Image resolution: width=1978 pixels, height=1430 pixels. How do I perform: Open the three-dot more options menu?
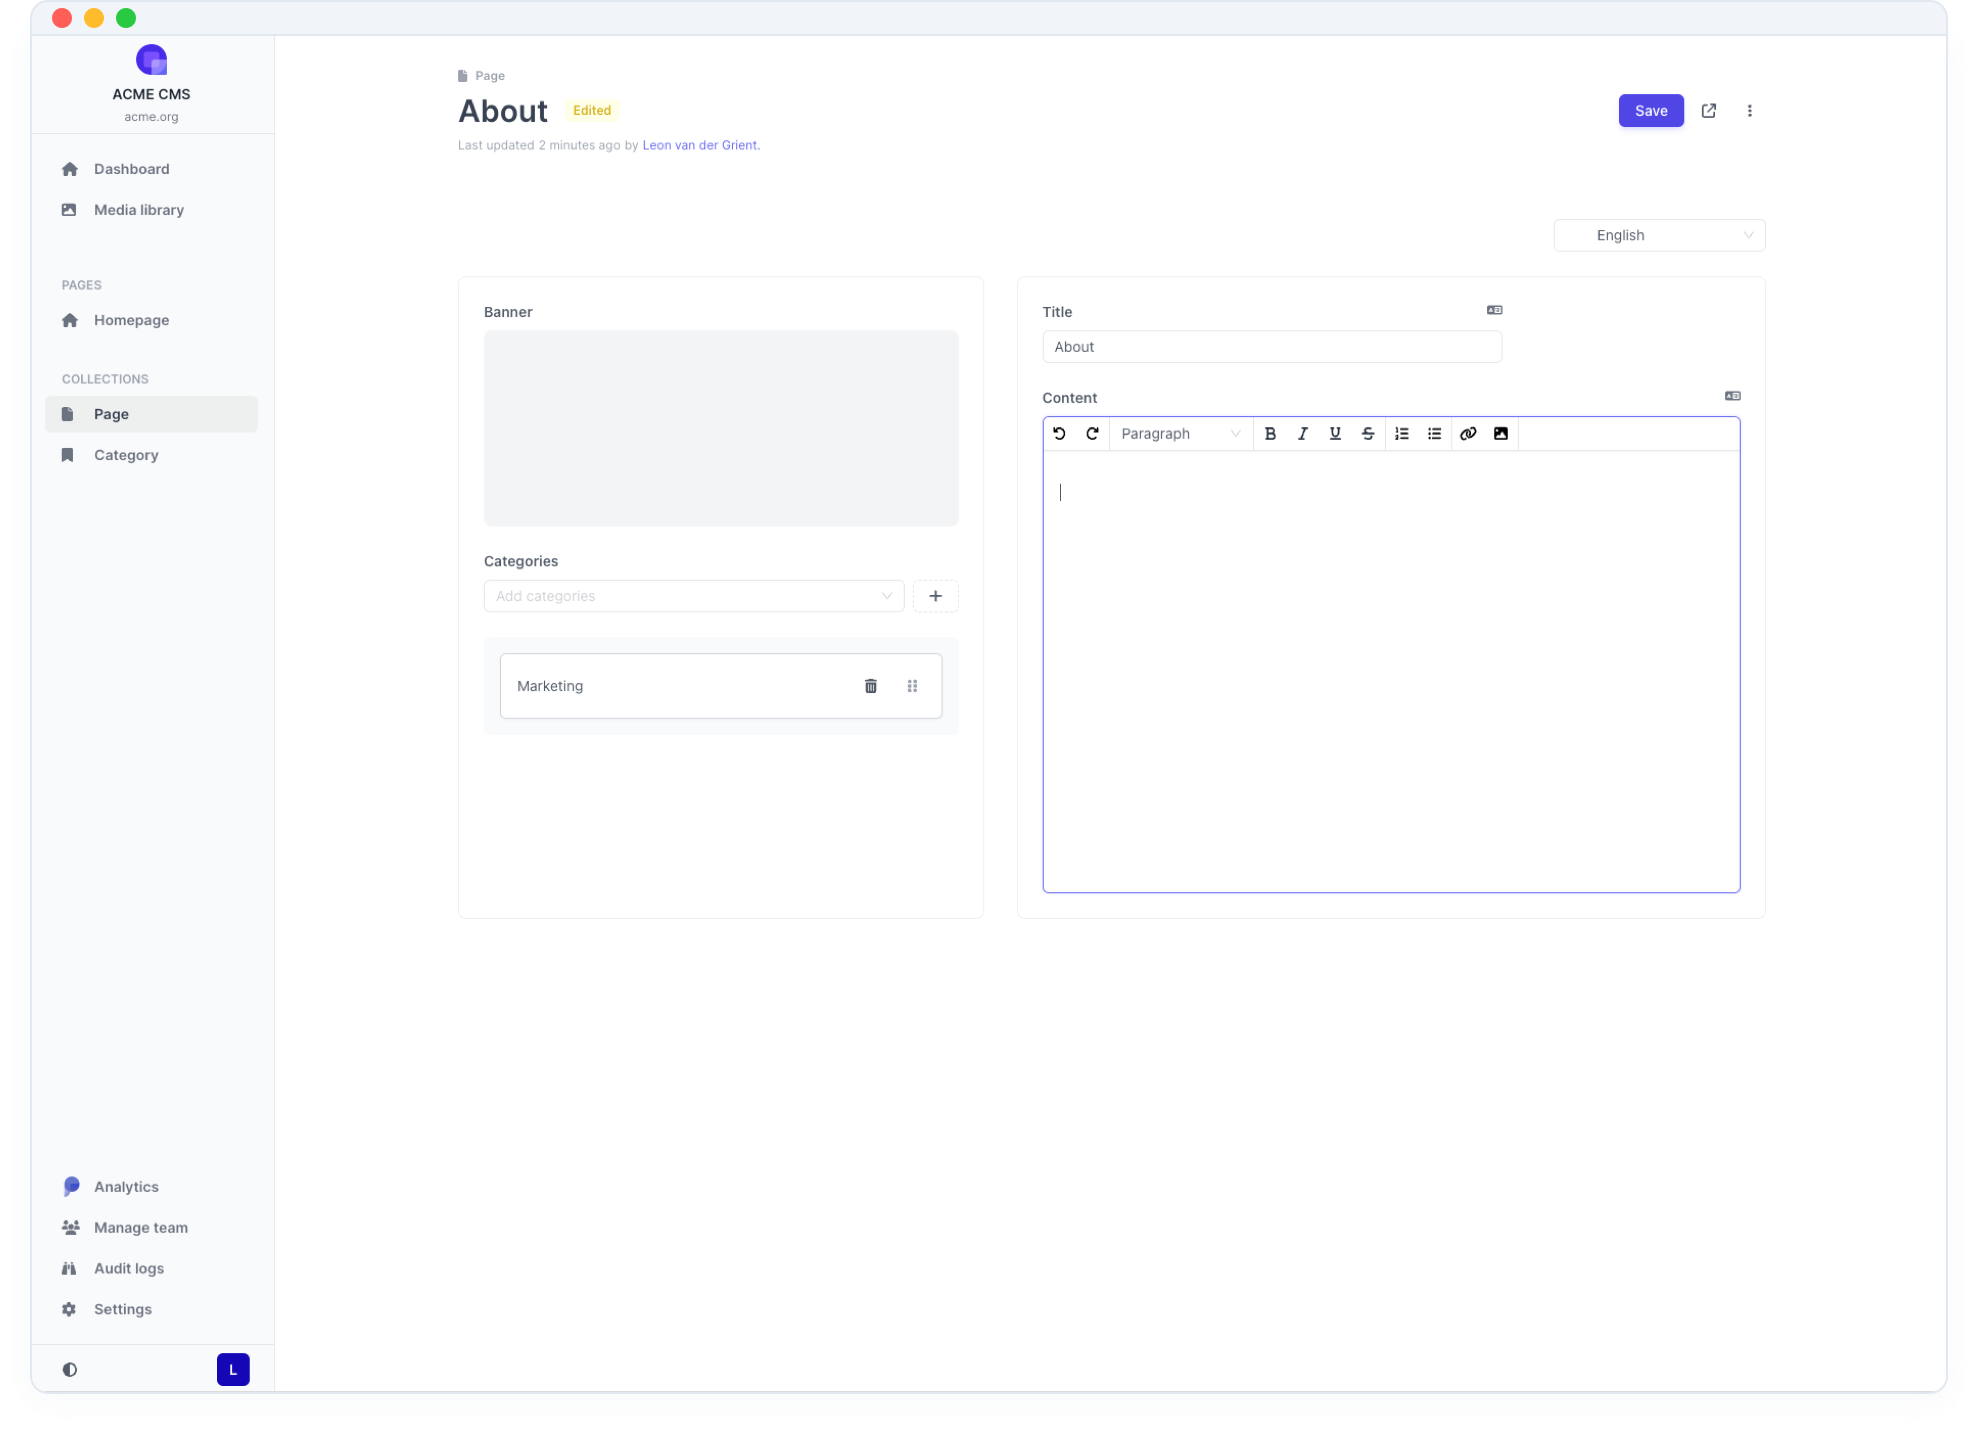(1749, 111)
